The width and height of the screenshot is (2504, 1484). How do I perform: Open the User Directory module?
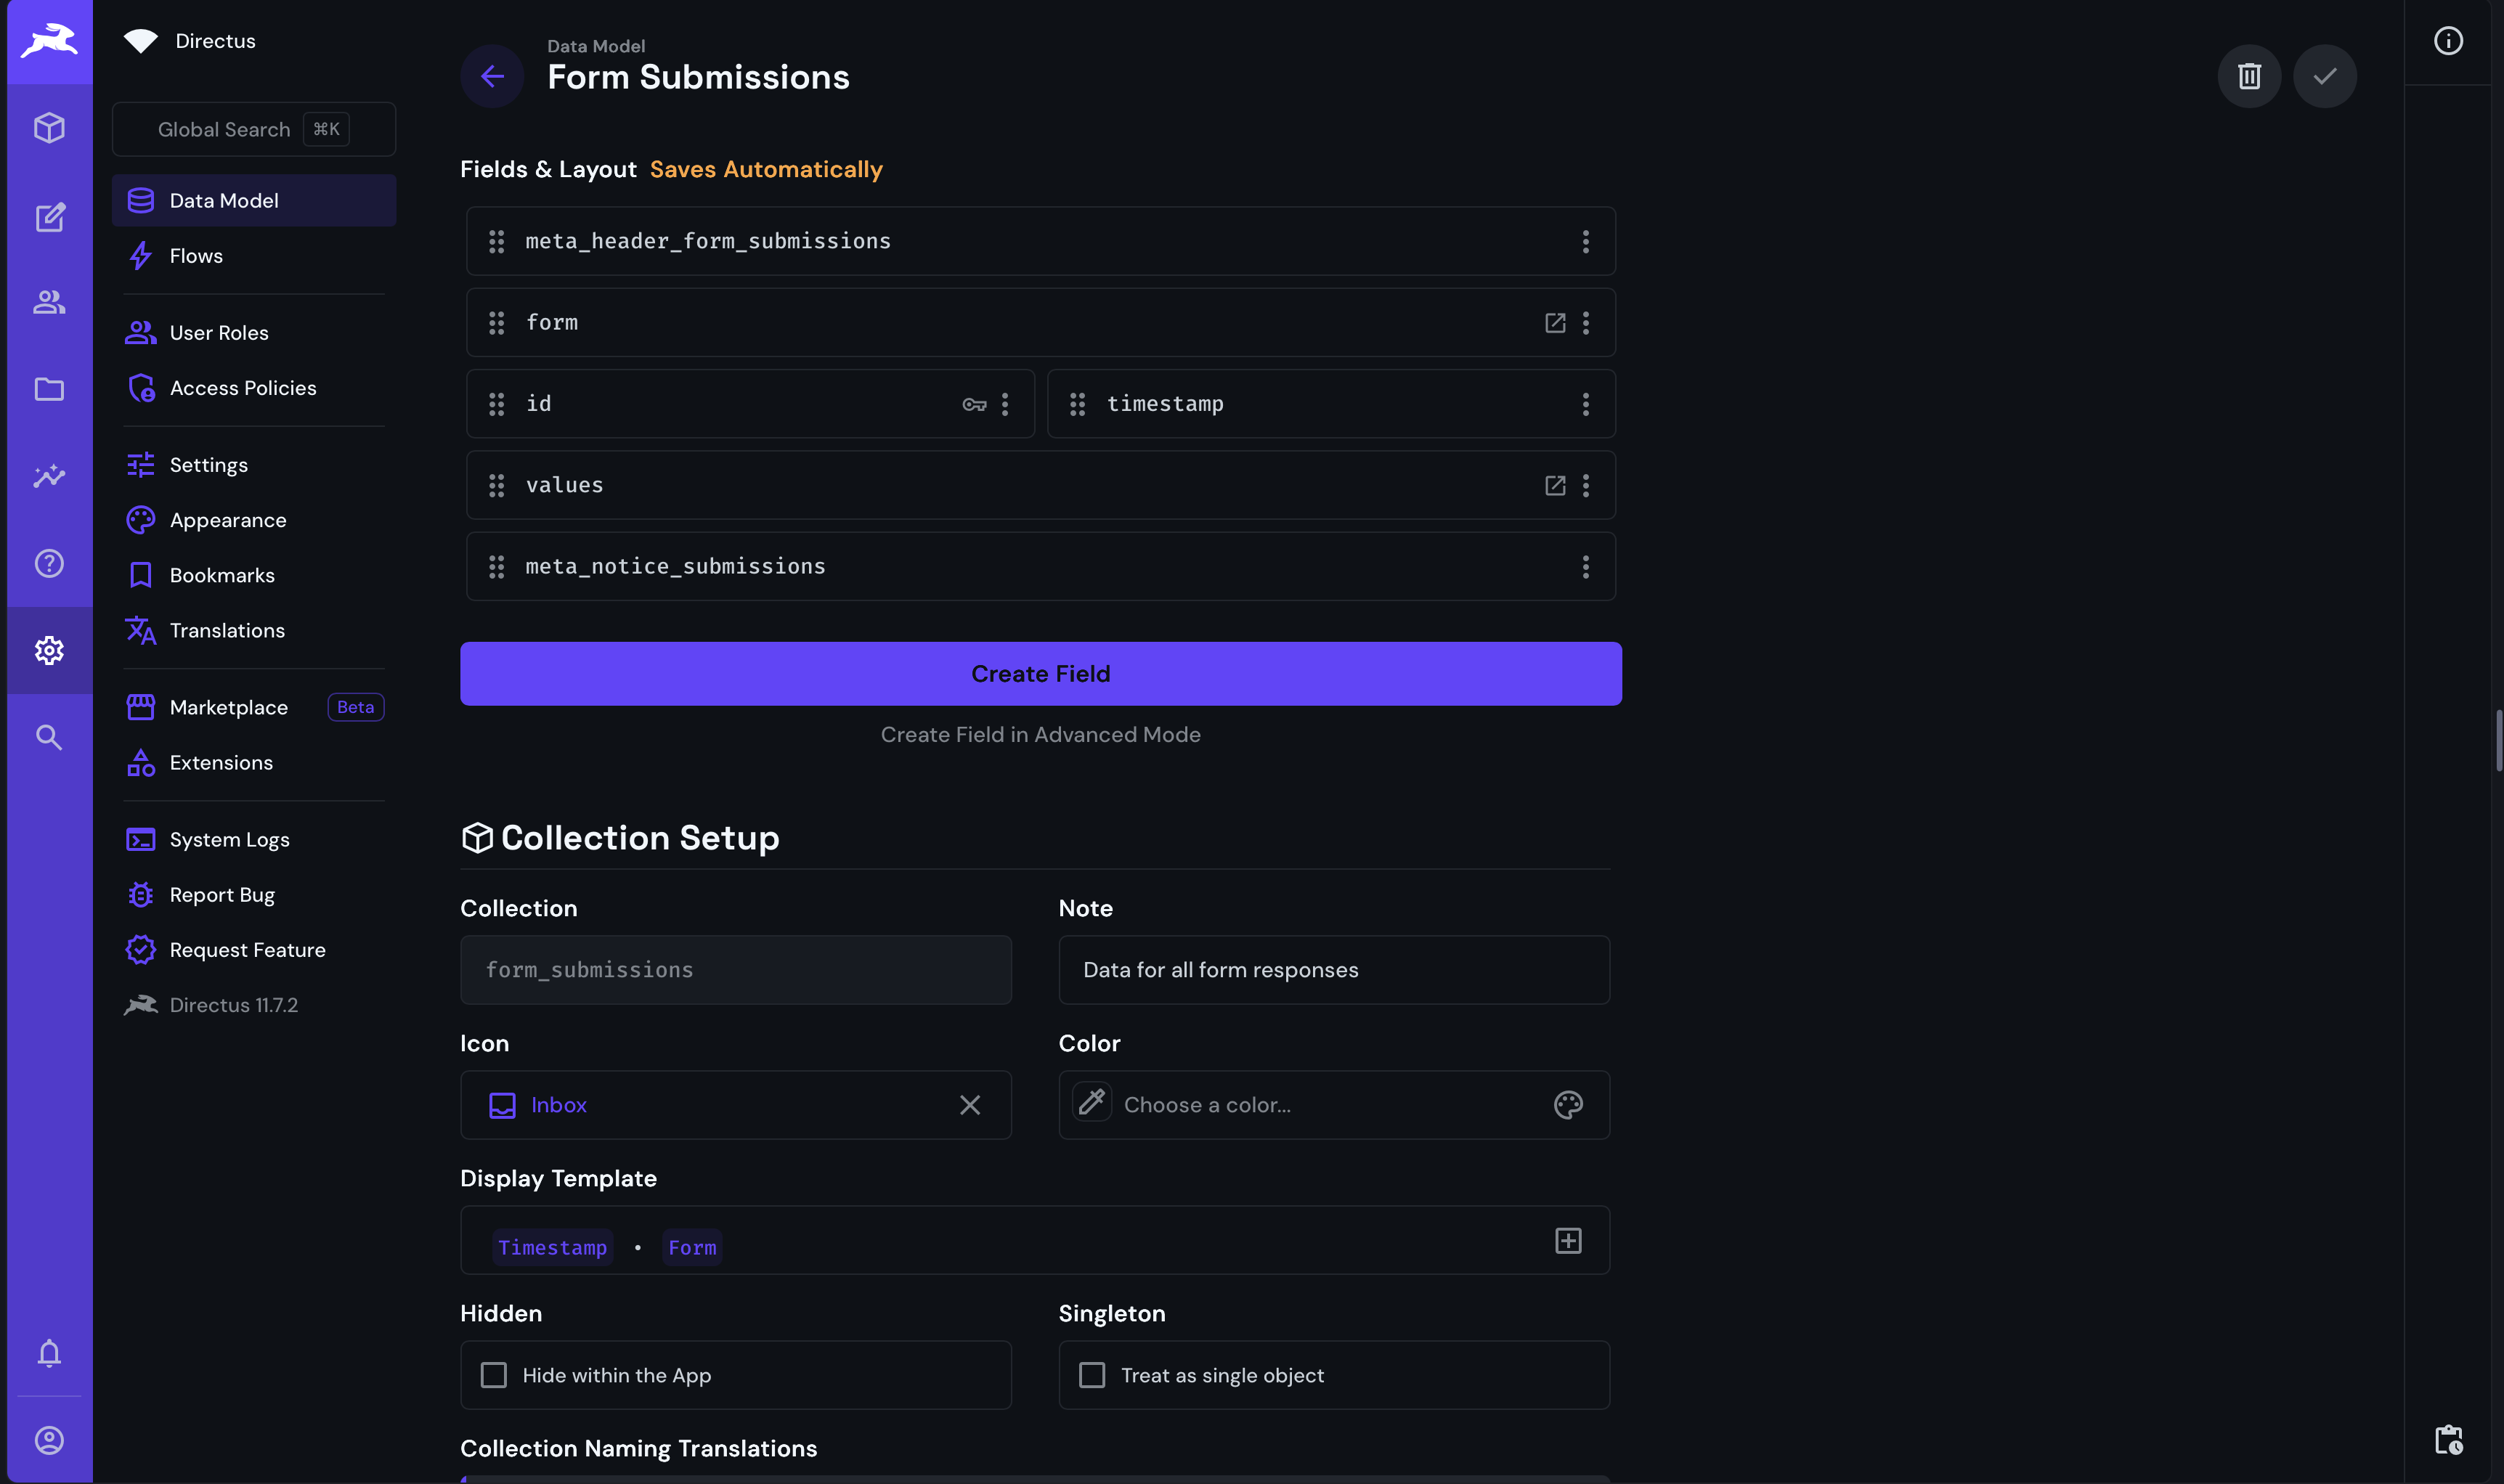49,302
